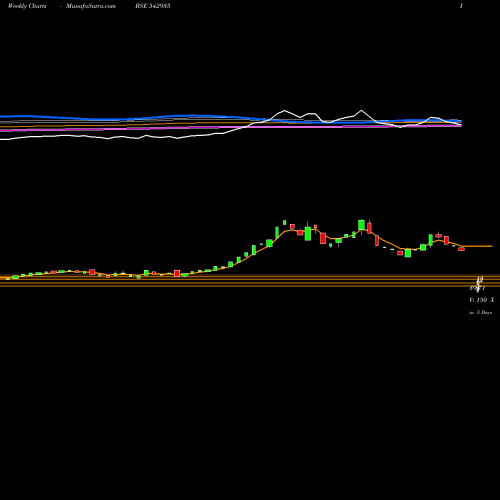This screenshot has height=500, width=500.
Task: Click the 'in 5 Days' label
Action: [x=480, y=312]
